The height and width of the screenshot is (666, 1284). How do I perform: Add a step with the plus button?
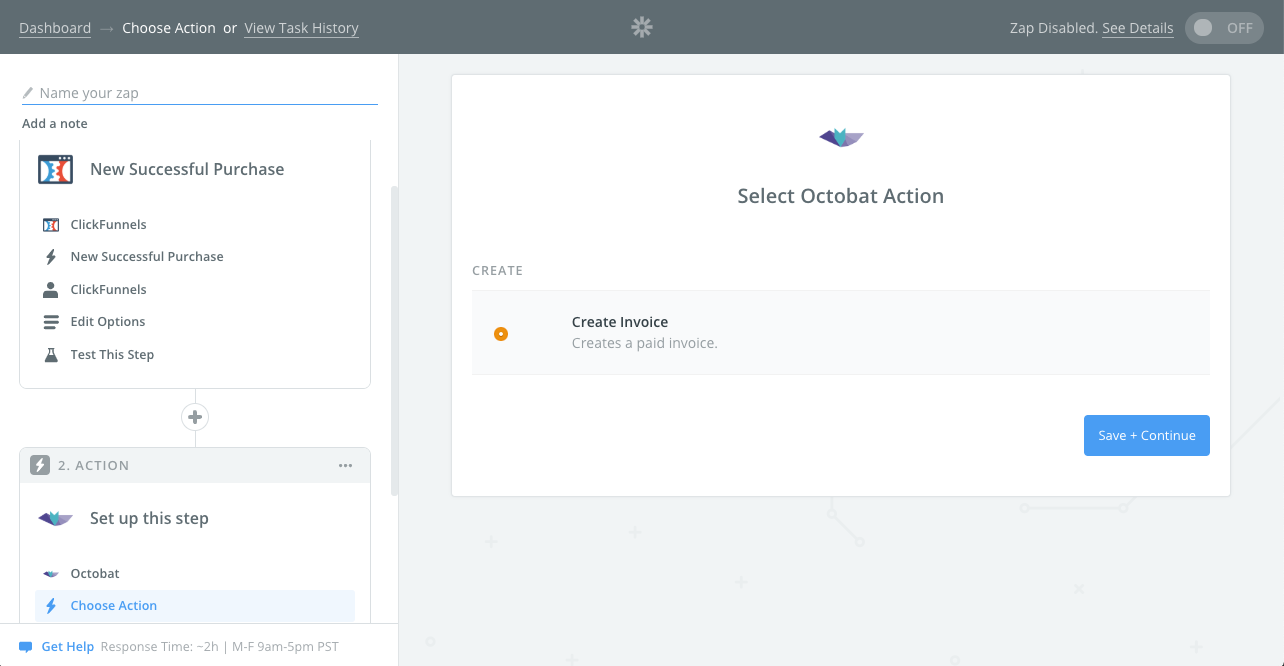pyautogui.click(x=195, y=417)
